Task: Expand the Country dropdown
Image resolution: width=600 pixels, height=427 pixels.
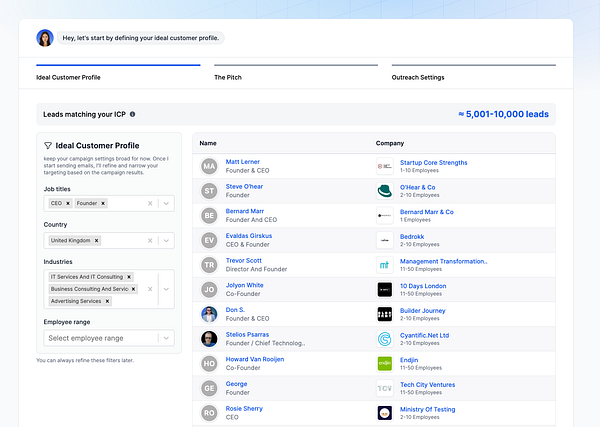Action: 166,241
